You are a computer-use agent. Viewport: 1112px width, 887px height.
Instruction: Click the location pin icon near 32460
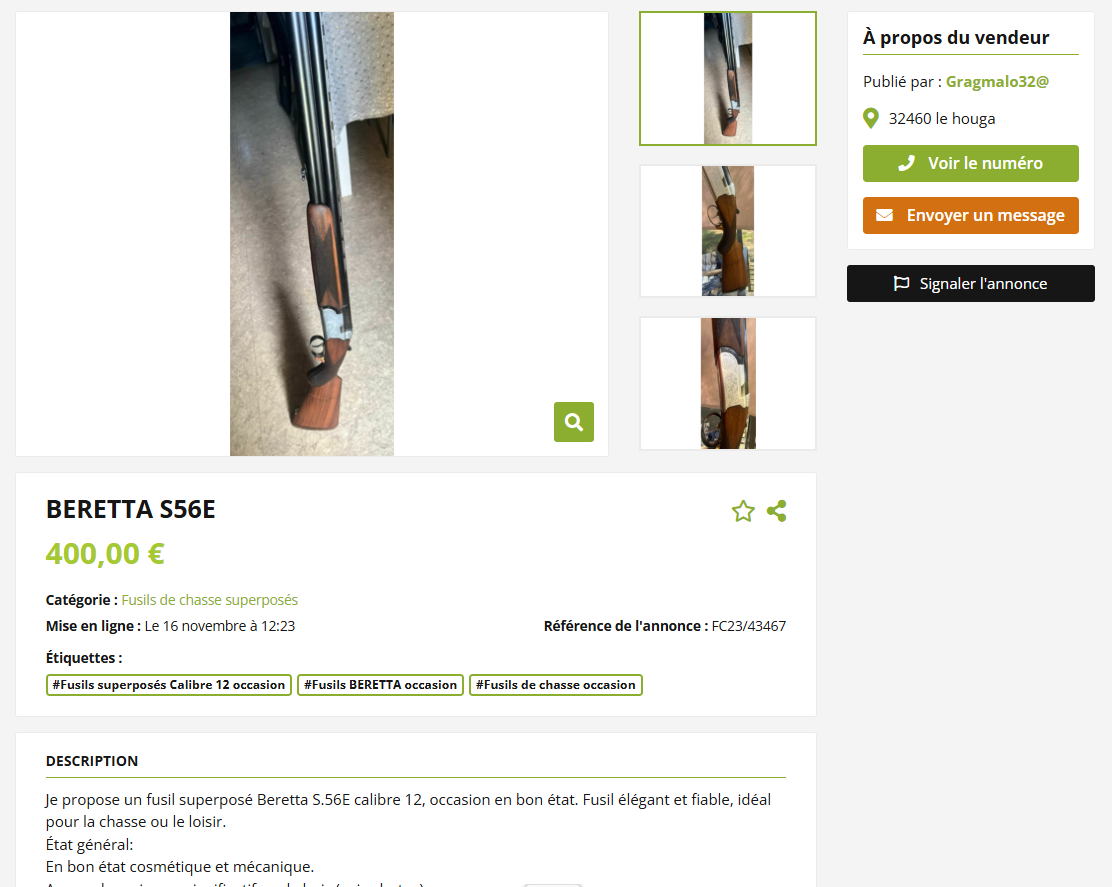[x=871, y=118]
